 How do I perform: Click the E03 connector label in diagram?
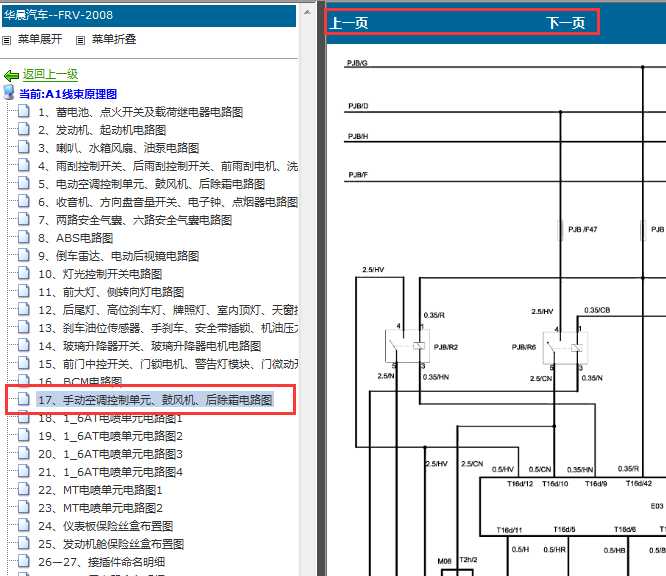657,506
